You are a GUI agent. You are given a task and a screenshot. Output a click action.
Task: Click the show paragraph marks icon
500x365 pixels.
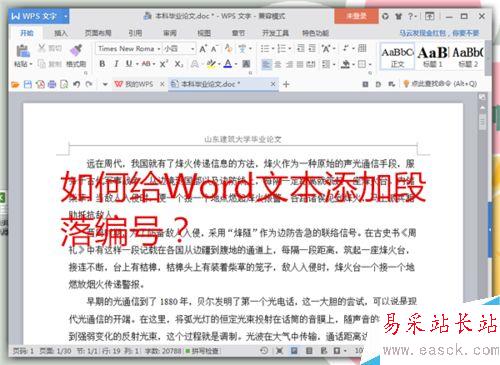(347, 48)
